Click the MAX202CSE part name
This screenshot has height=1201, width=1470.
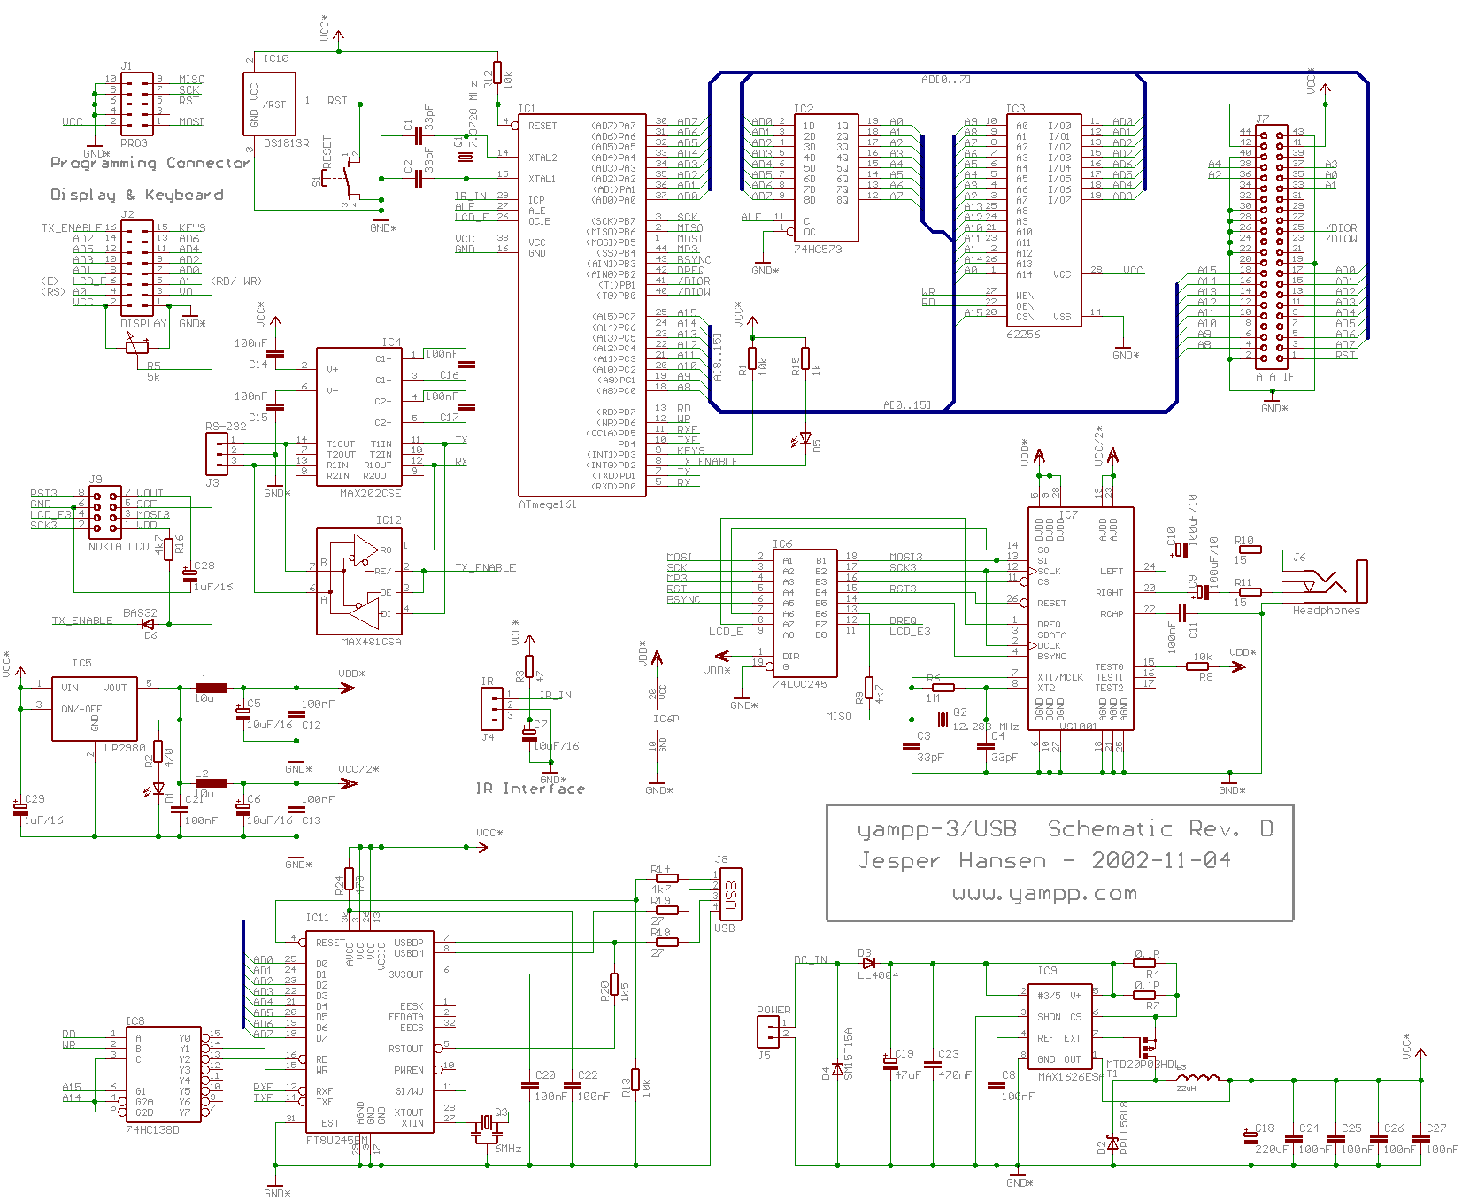pyautogui.click(x=370, y=493)
